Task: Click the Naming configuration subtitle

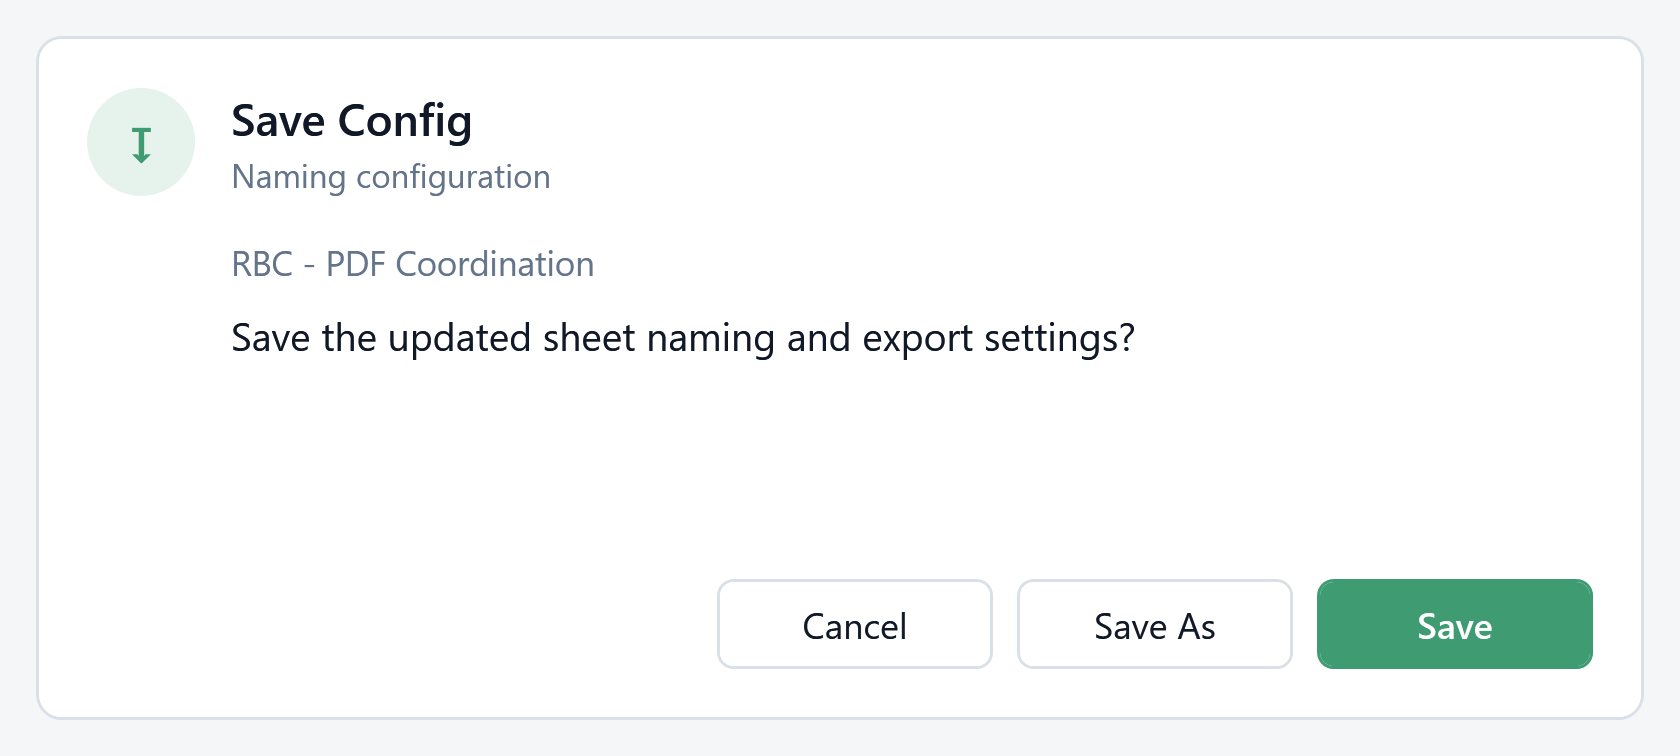Action: 390,177
